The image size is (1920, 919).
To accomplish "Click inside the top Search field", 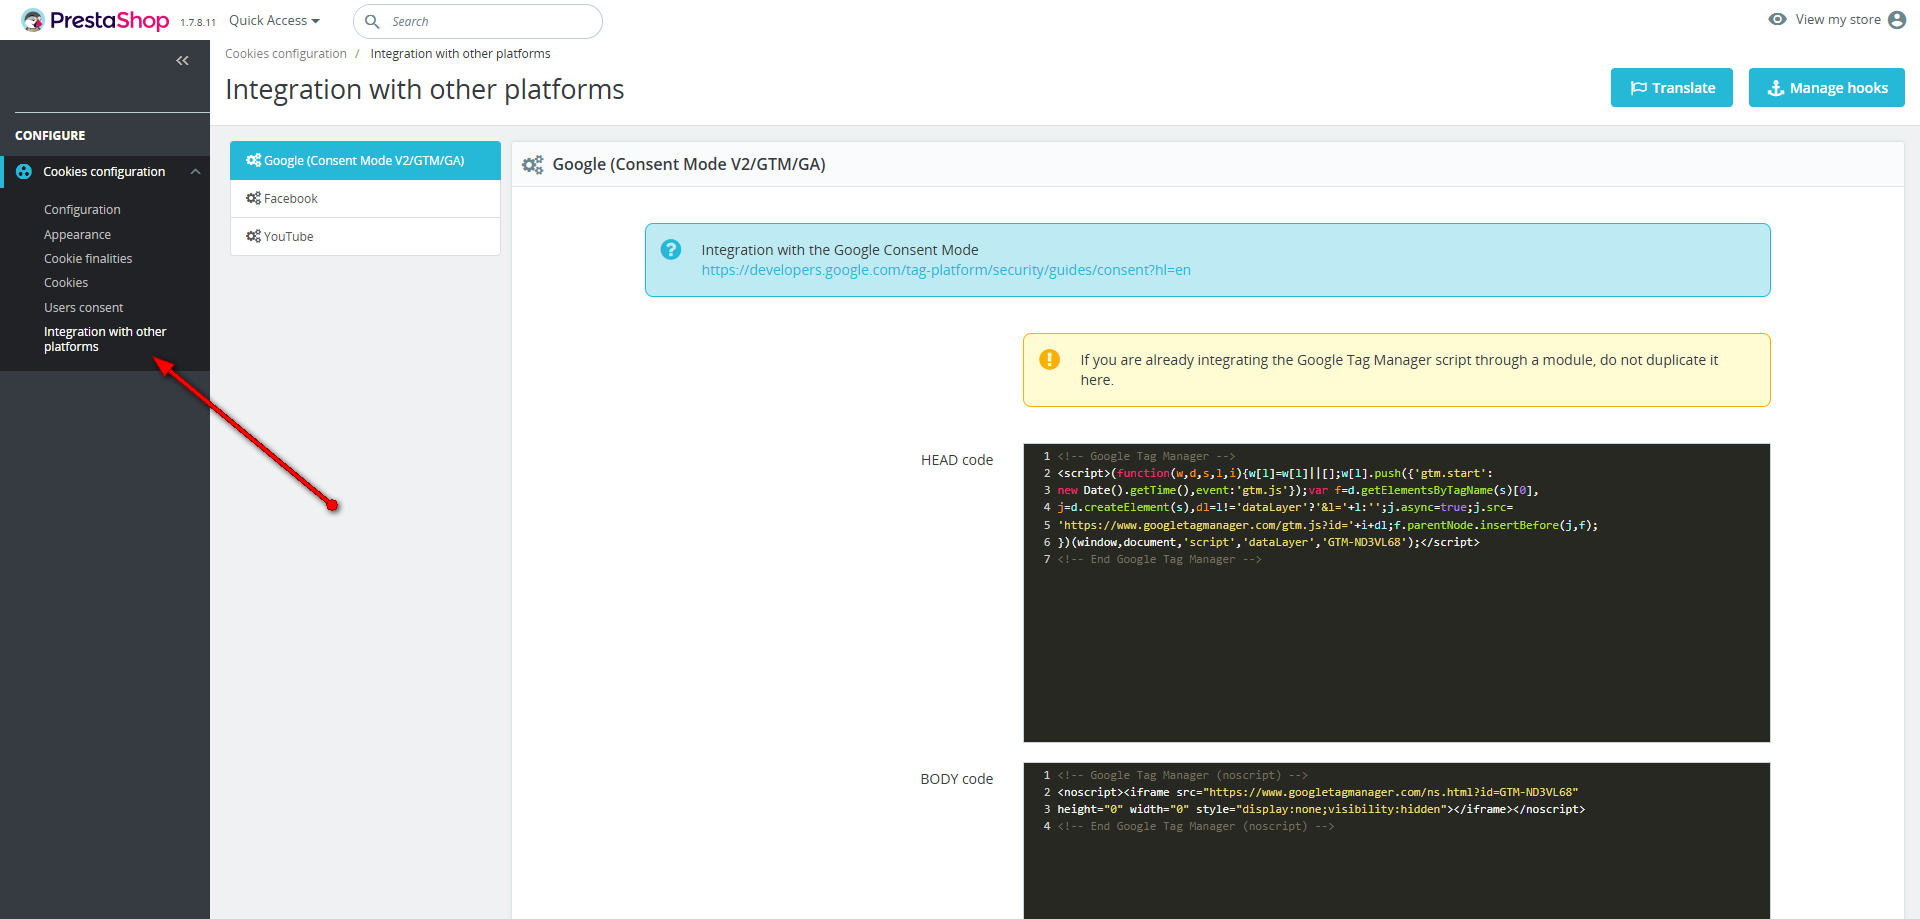I will click(490, 21).
